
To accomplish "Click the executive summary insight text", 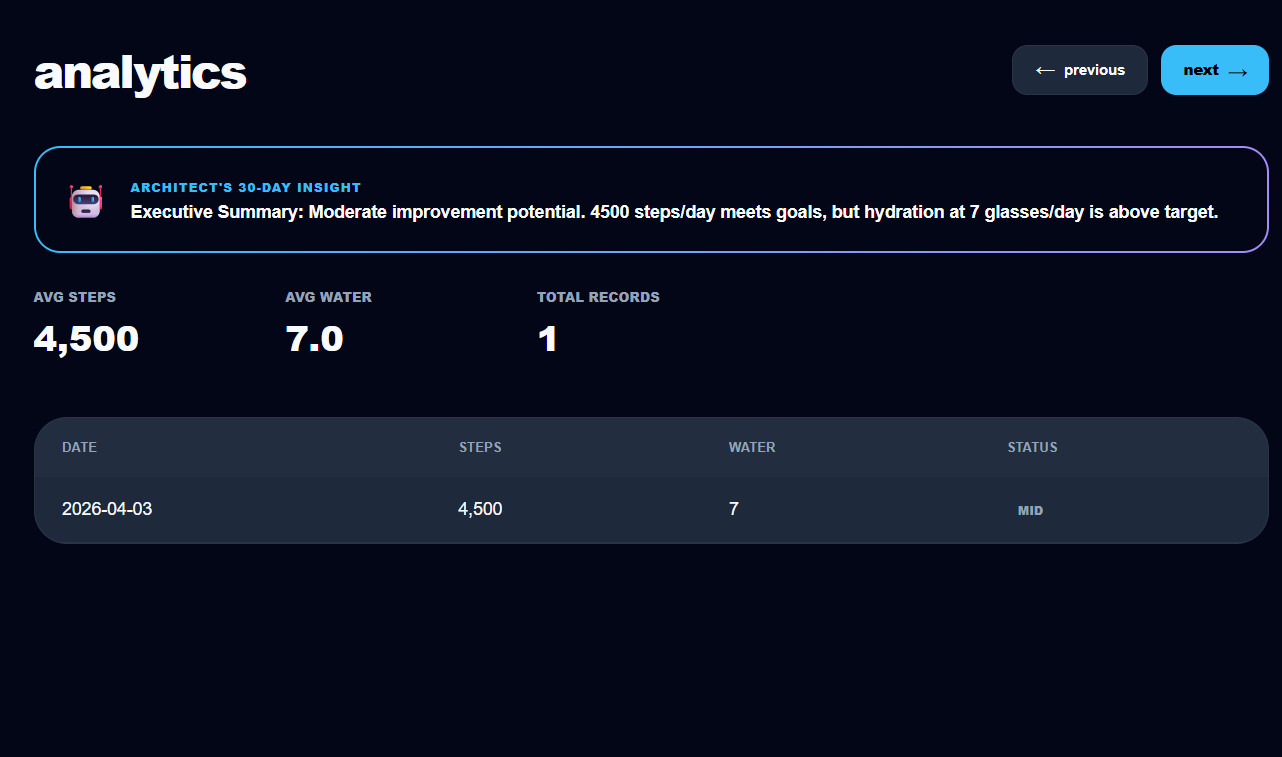I will 672,211.
